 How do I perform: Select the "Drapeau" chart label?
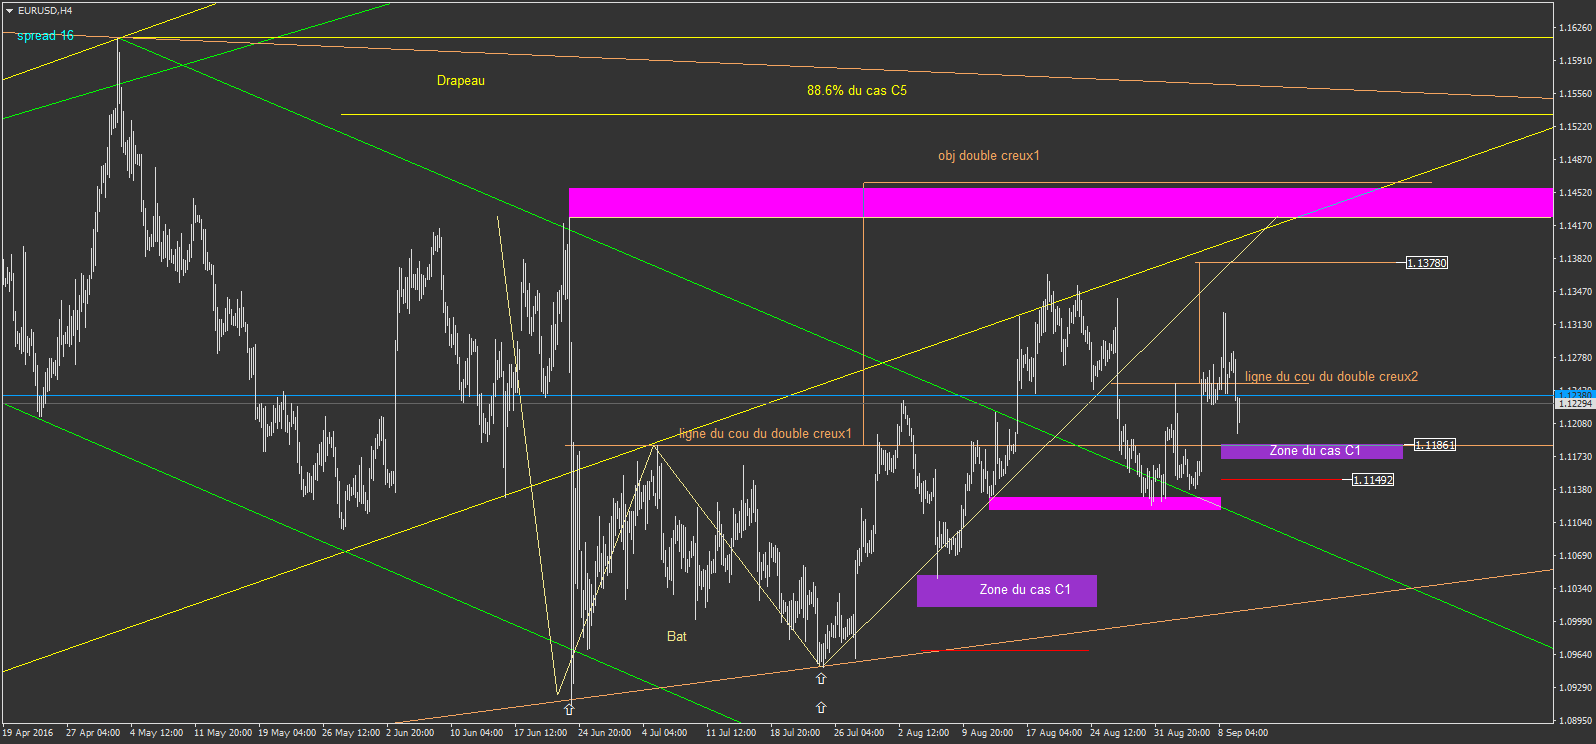(x=461, y=81)
